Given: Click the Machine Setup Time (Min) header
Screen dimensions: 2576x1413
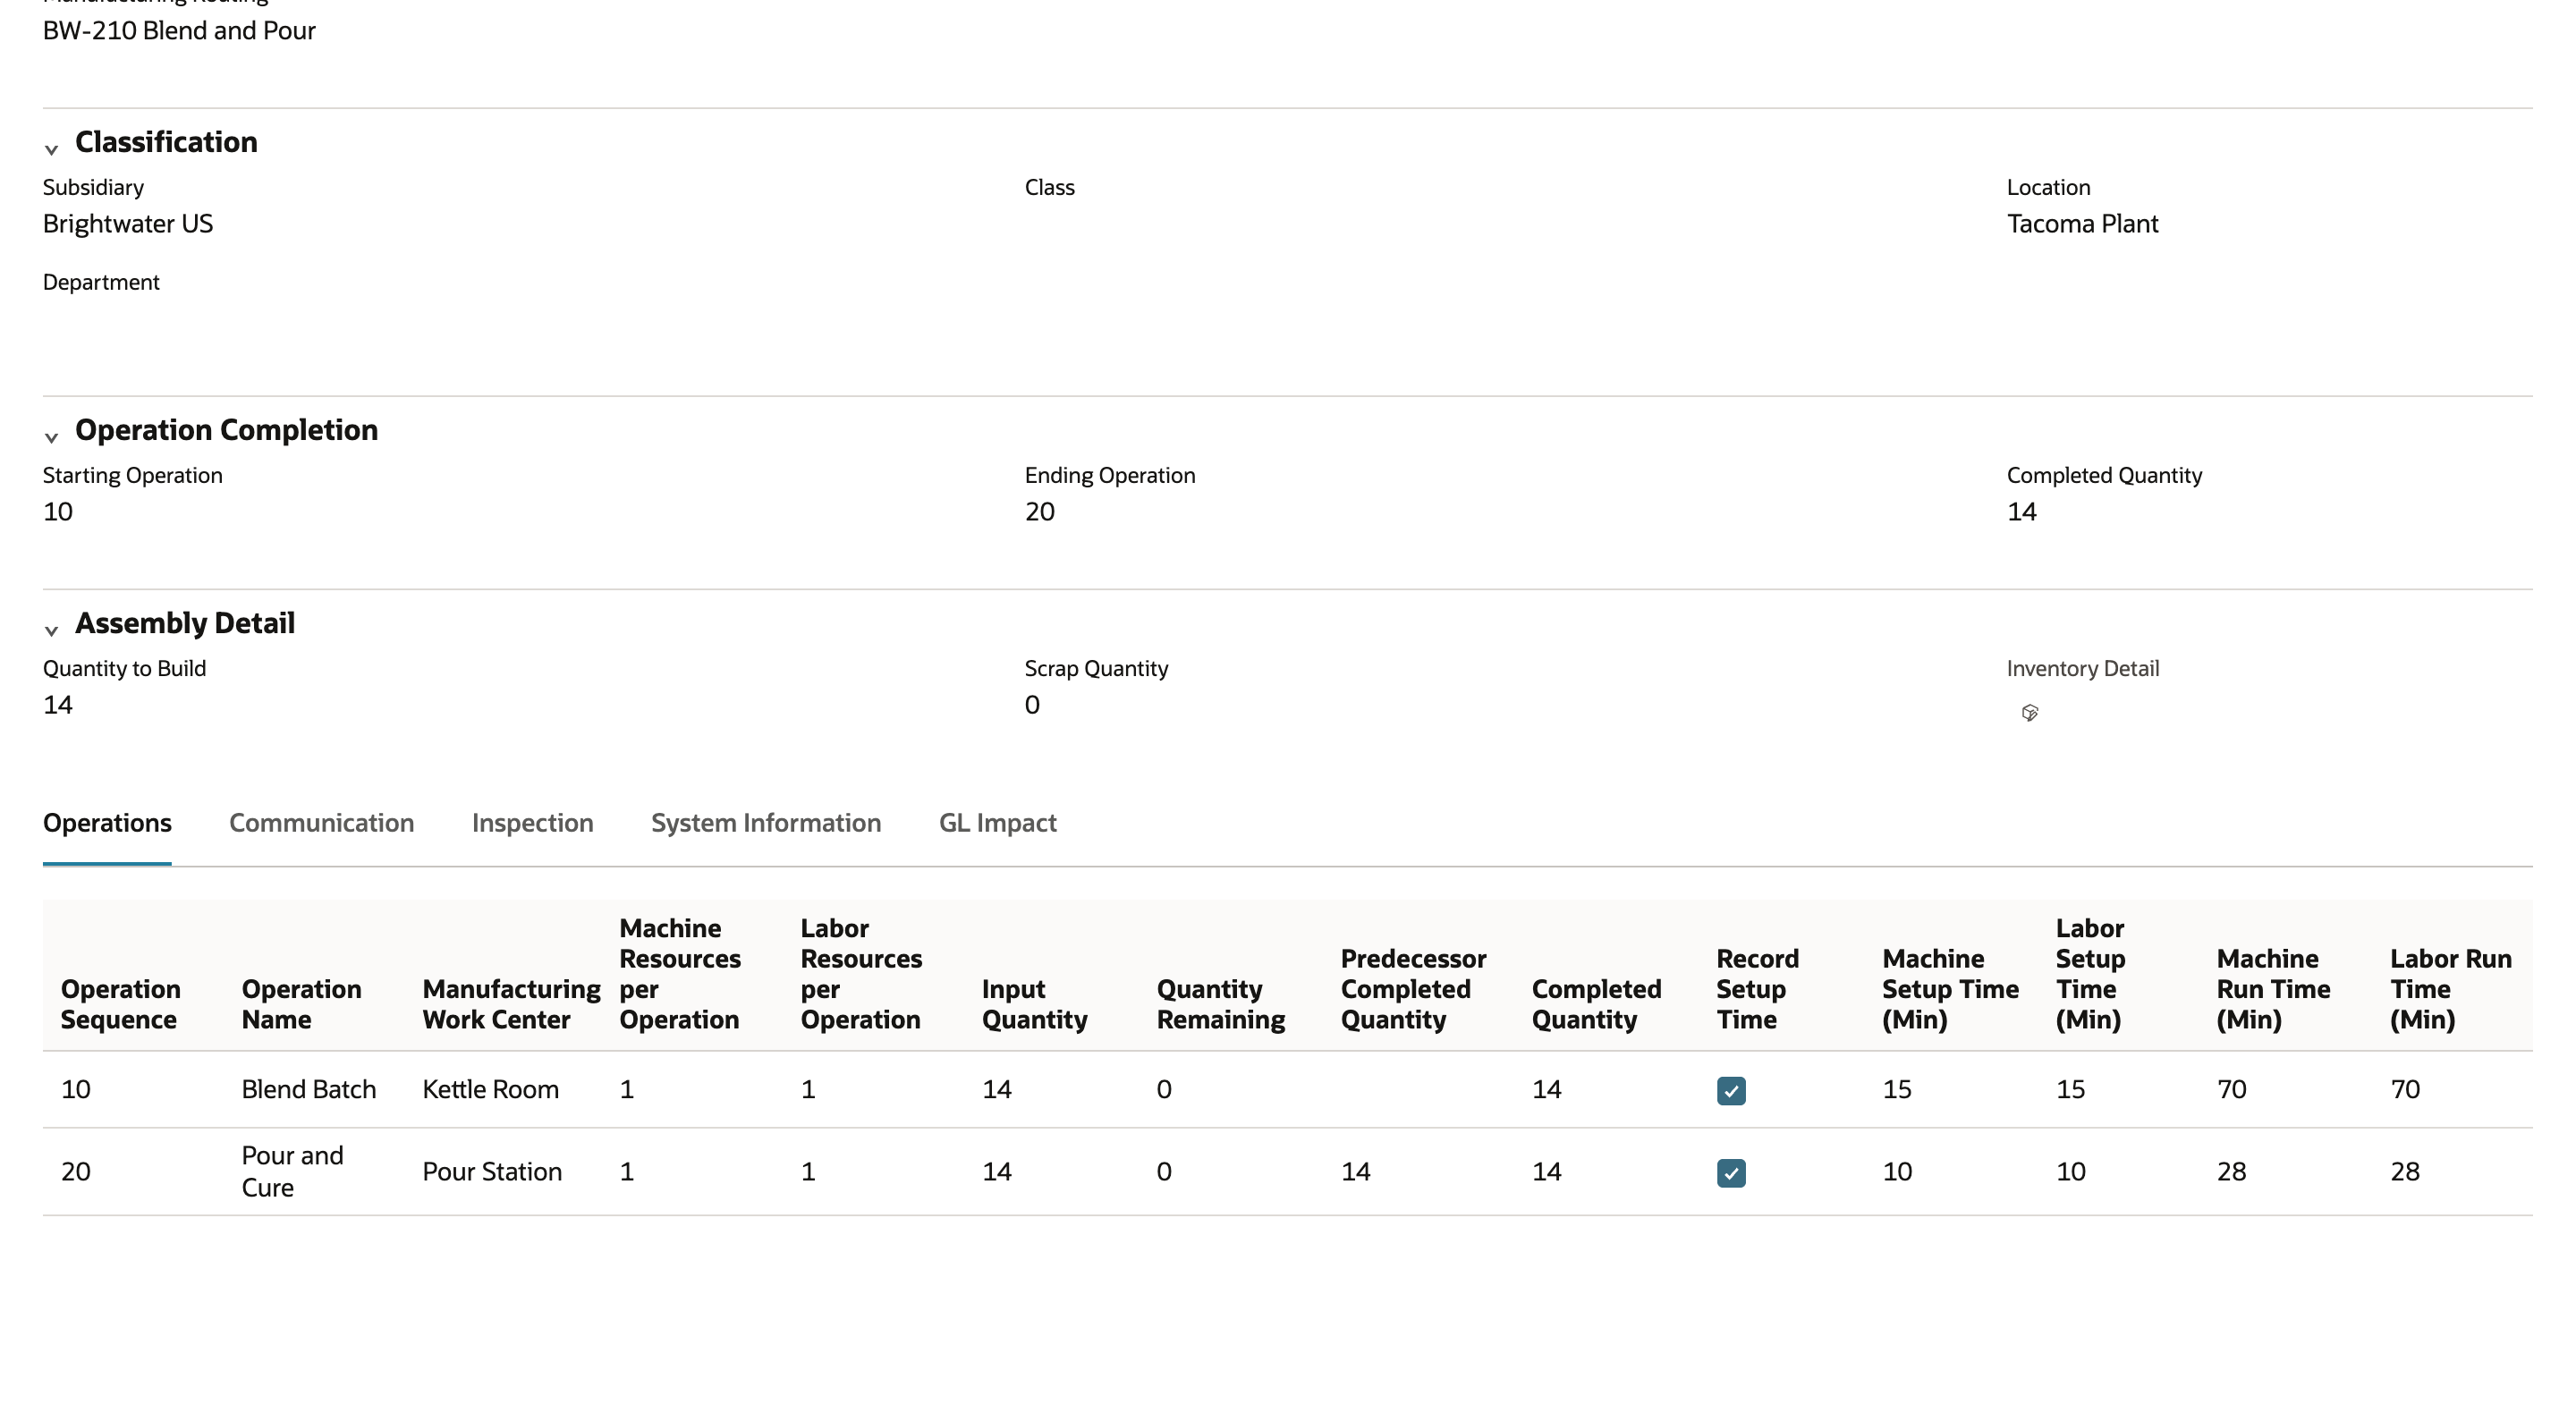Looking at the screenshot, I should point(1950,989).
